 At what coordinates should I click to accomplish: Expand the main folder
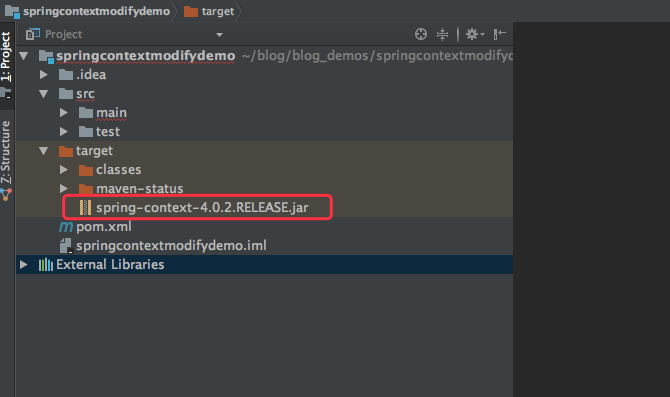(x=64, y=113)
